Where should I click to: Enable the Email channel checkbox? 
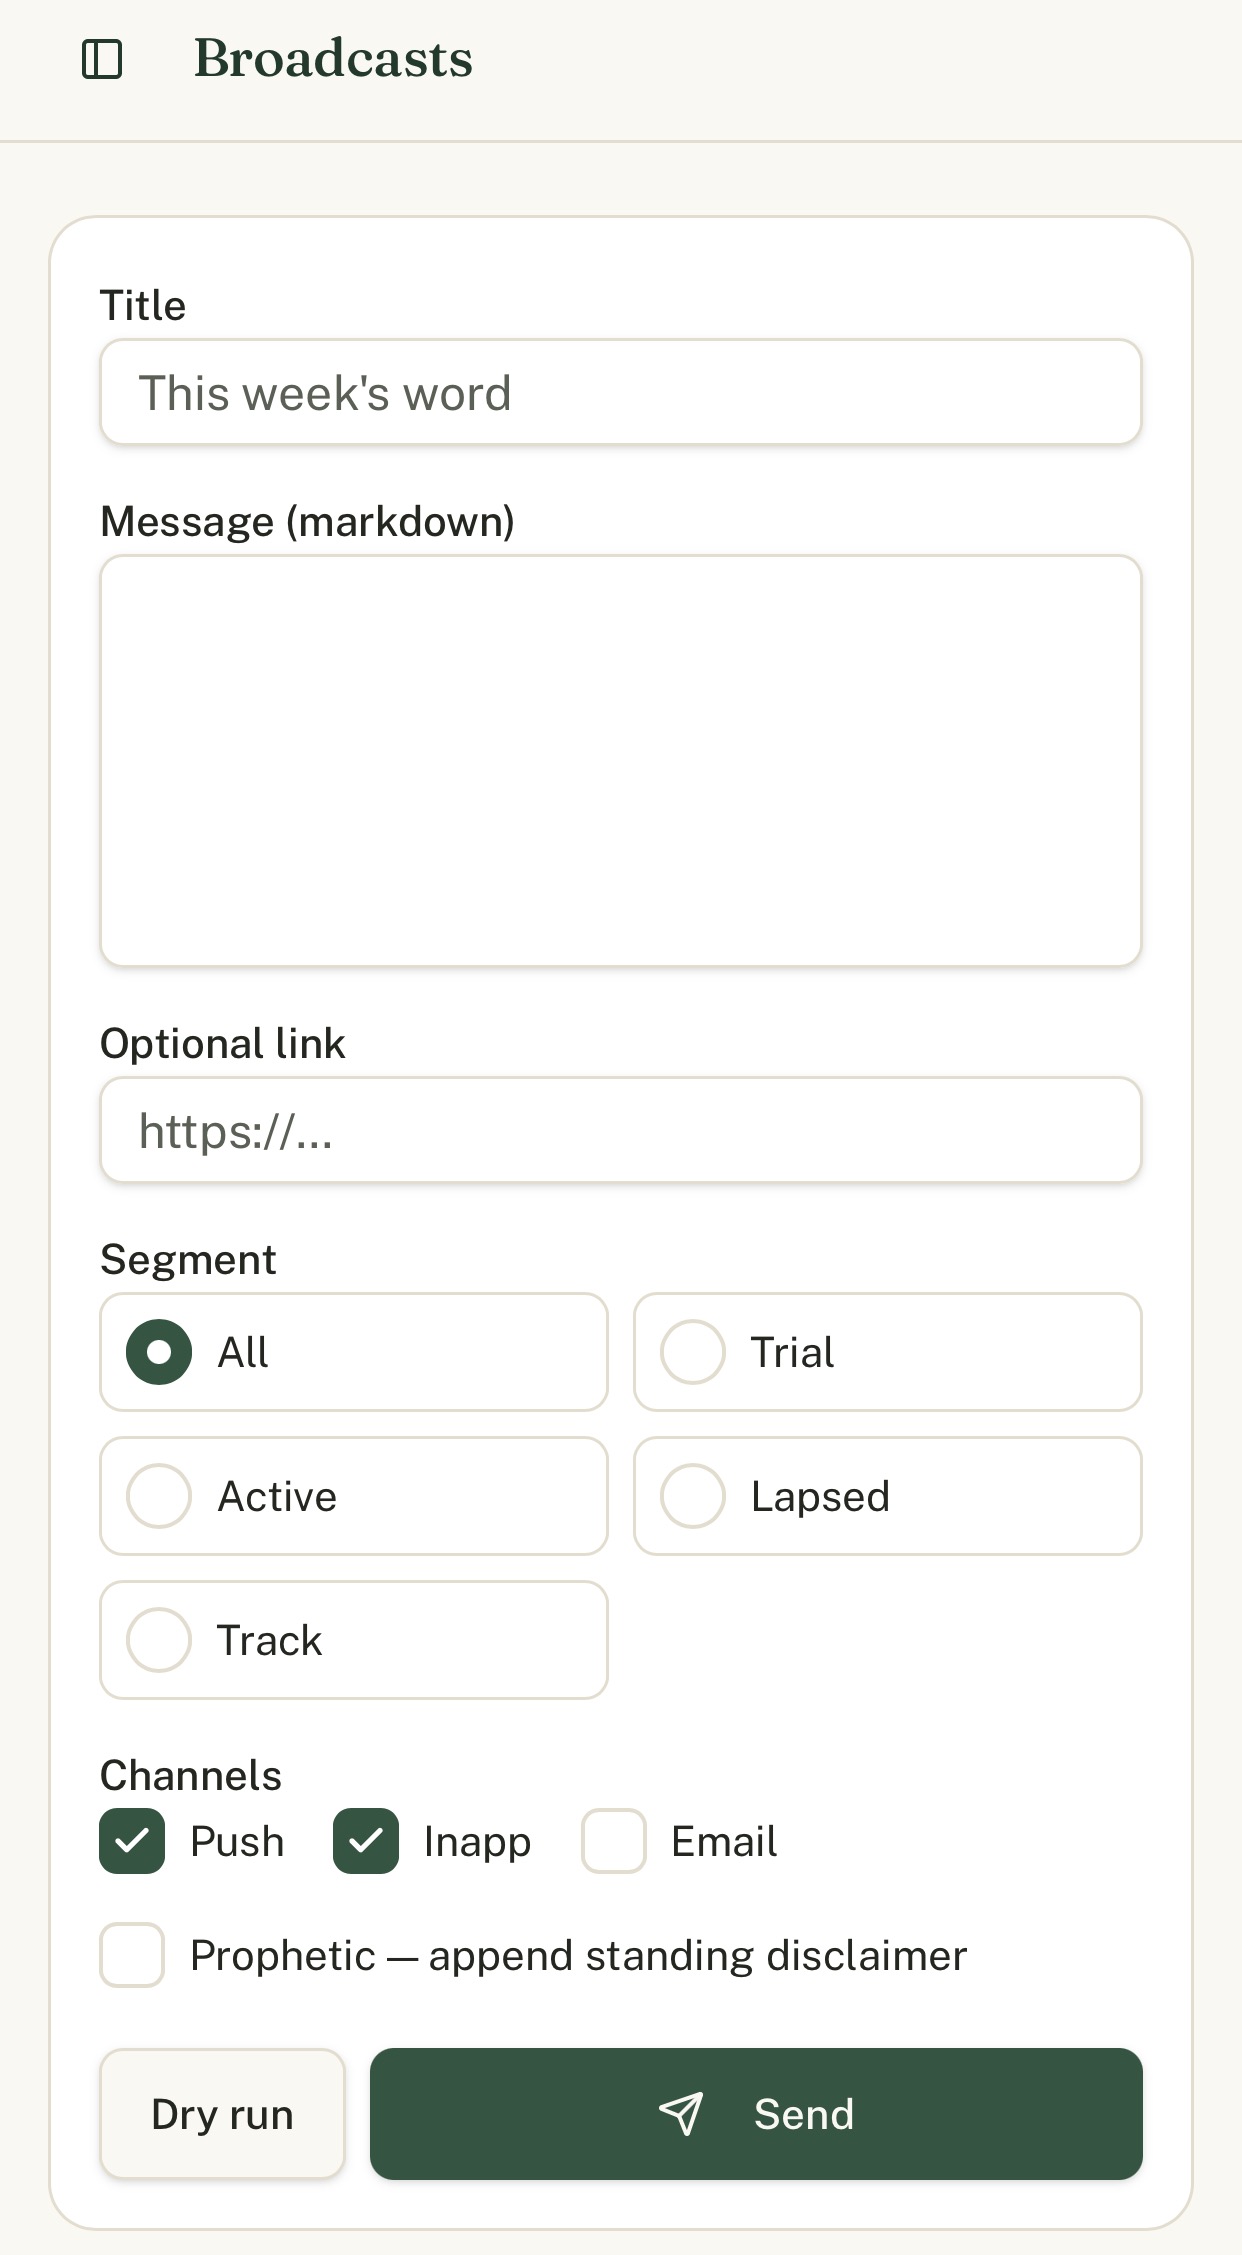(614, 1841)
